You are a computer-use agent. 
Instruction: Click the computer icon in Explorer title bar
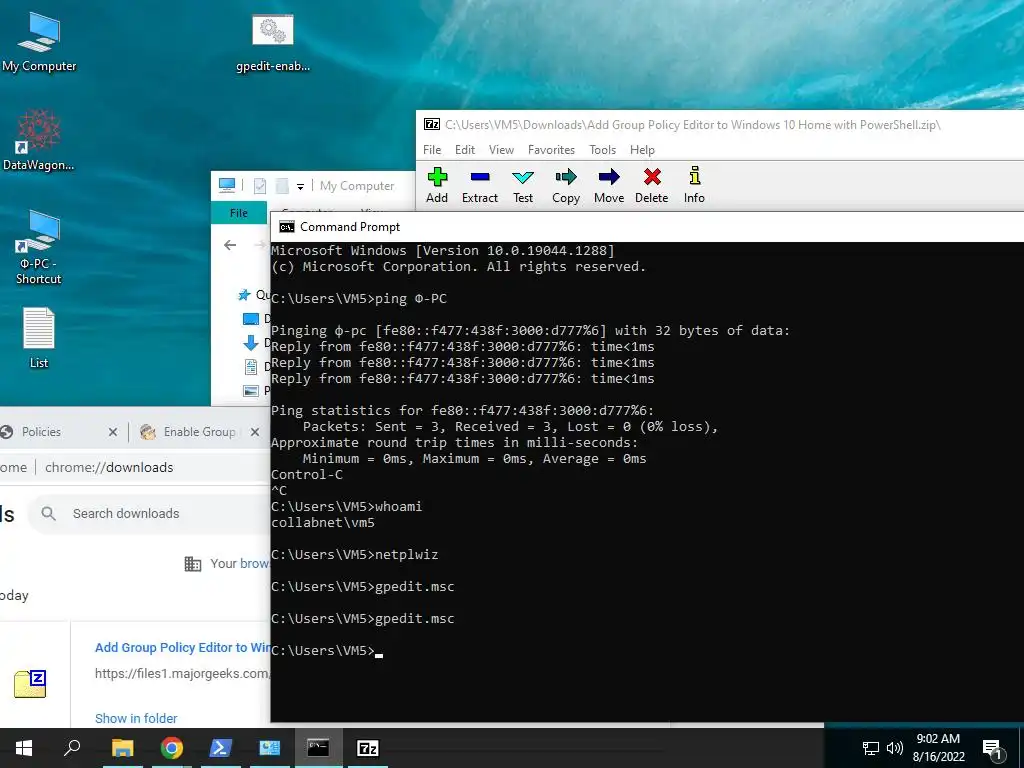click(x=227, y=185)
